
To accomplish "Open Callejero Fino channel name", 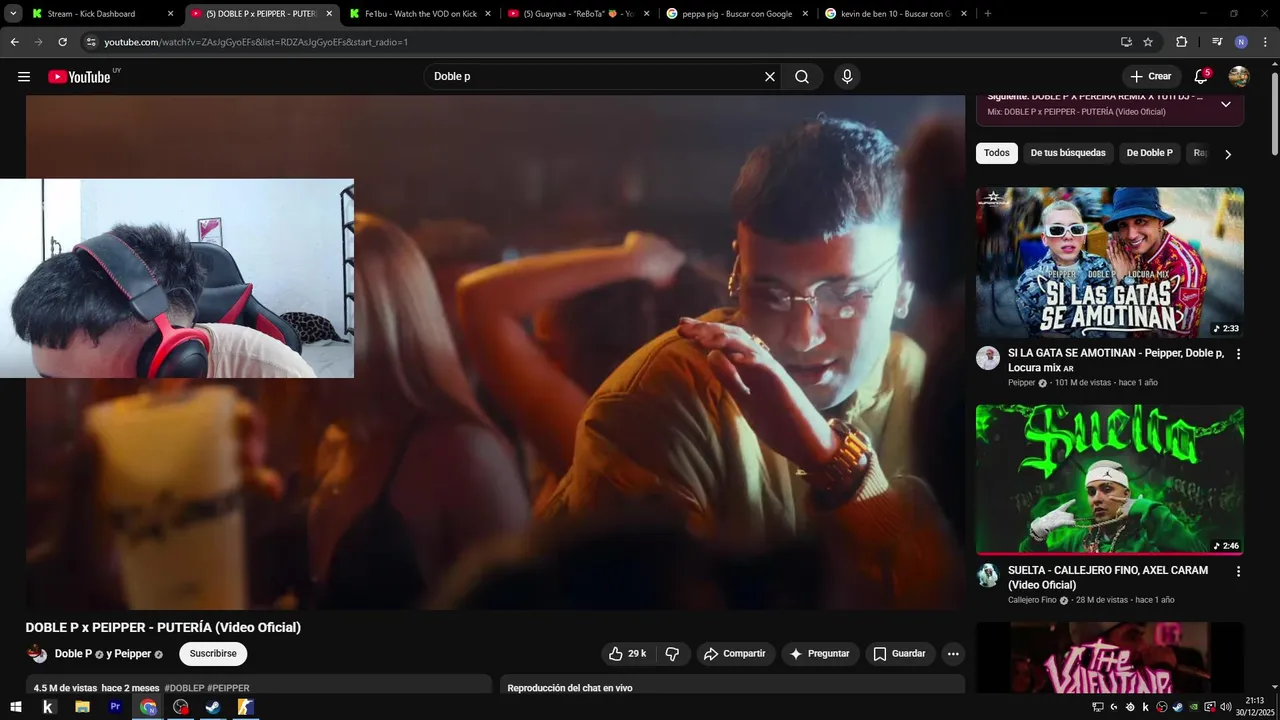I will point(1032,600).
